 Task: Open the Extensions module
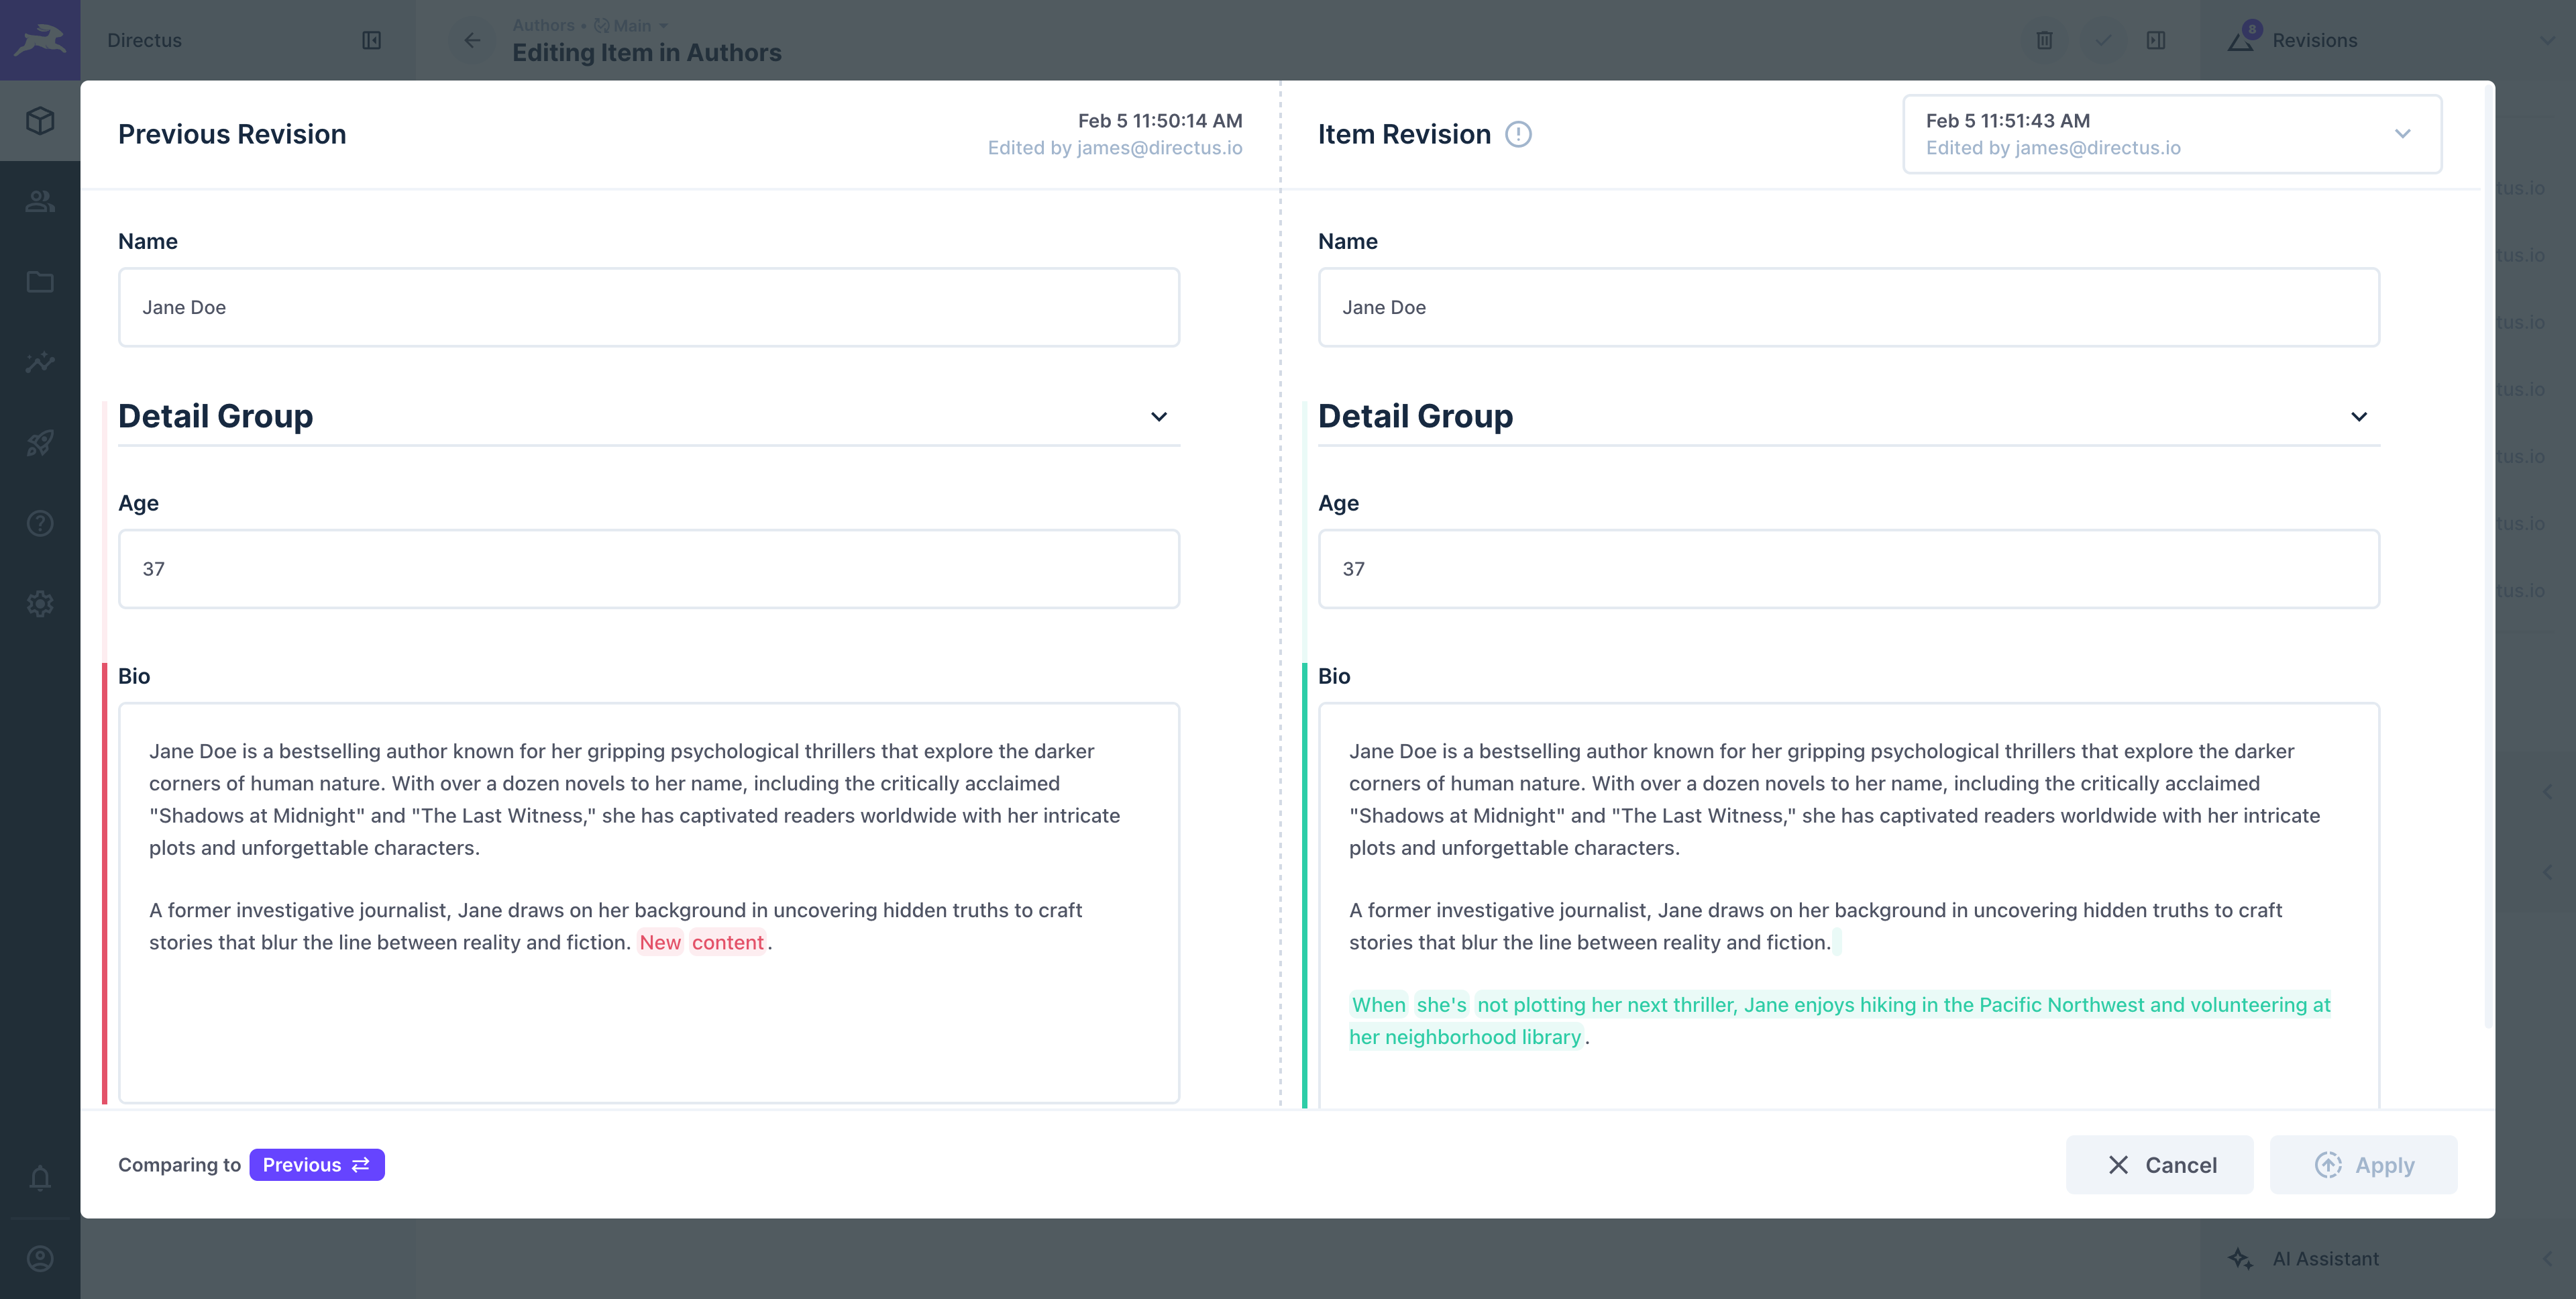39,442
